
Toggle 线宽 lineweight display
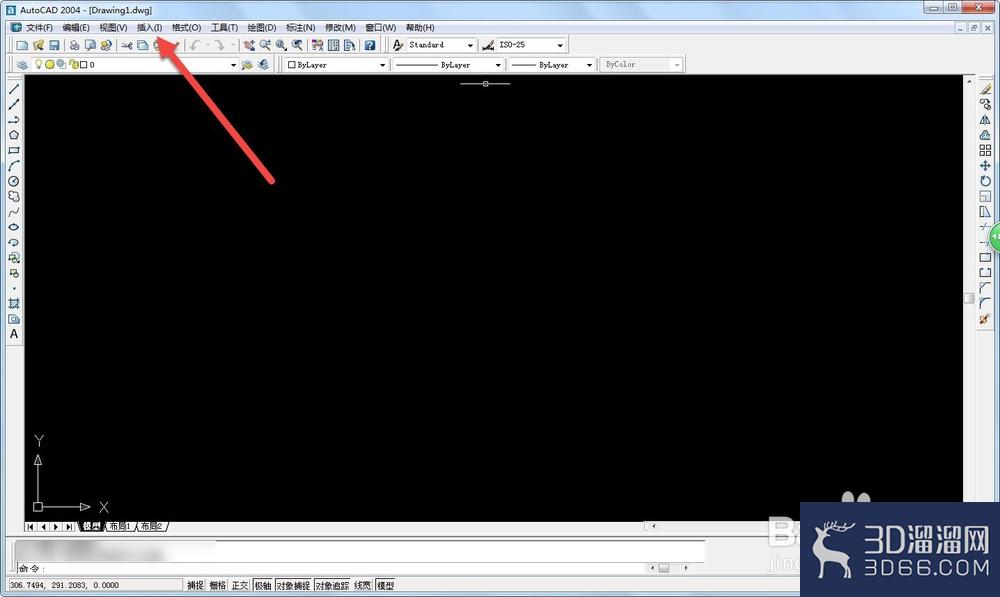click(x=362, y=585)
